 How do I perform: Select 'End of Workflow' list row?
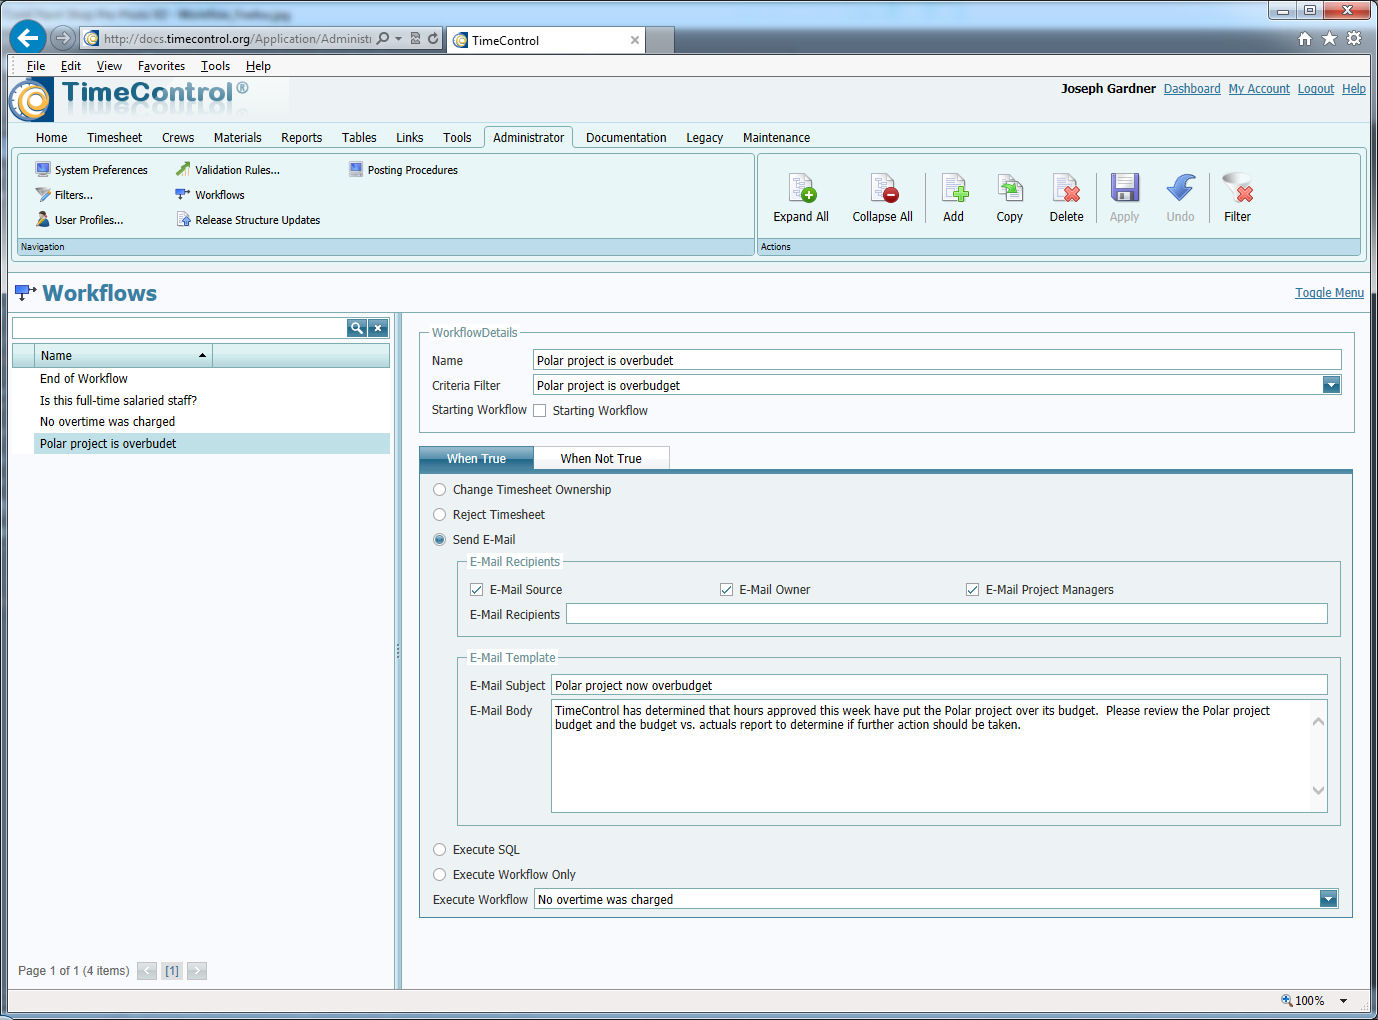pyautogui.click(x=212, y=379)
